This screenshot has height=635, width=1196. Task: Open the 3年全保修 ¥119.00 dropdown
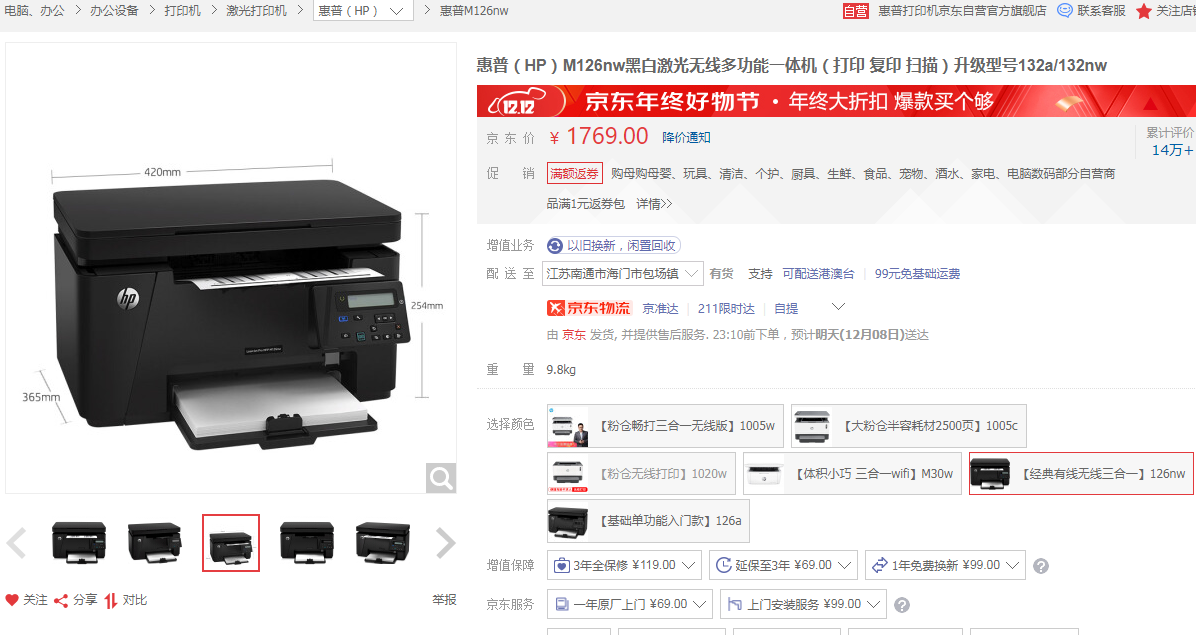point(625,566)
